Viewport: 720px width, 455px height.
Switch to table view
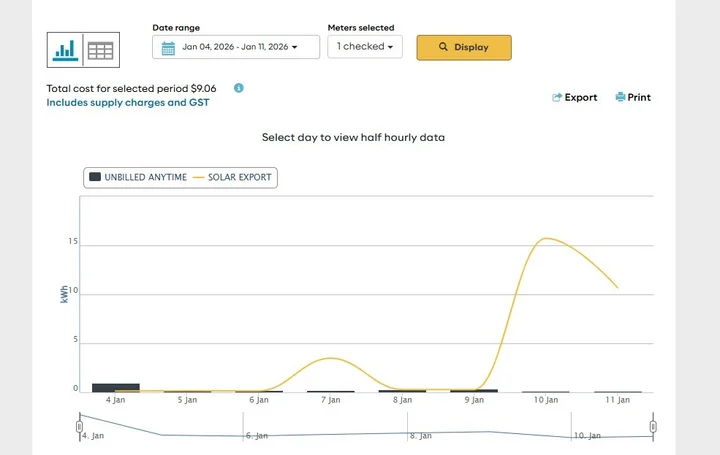click(x=101, y=49)
